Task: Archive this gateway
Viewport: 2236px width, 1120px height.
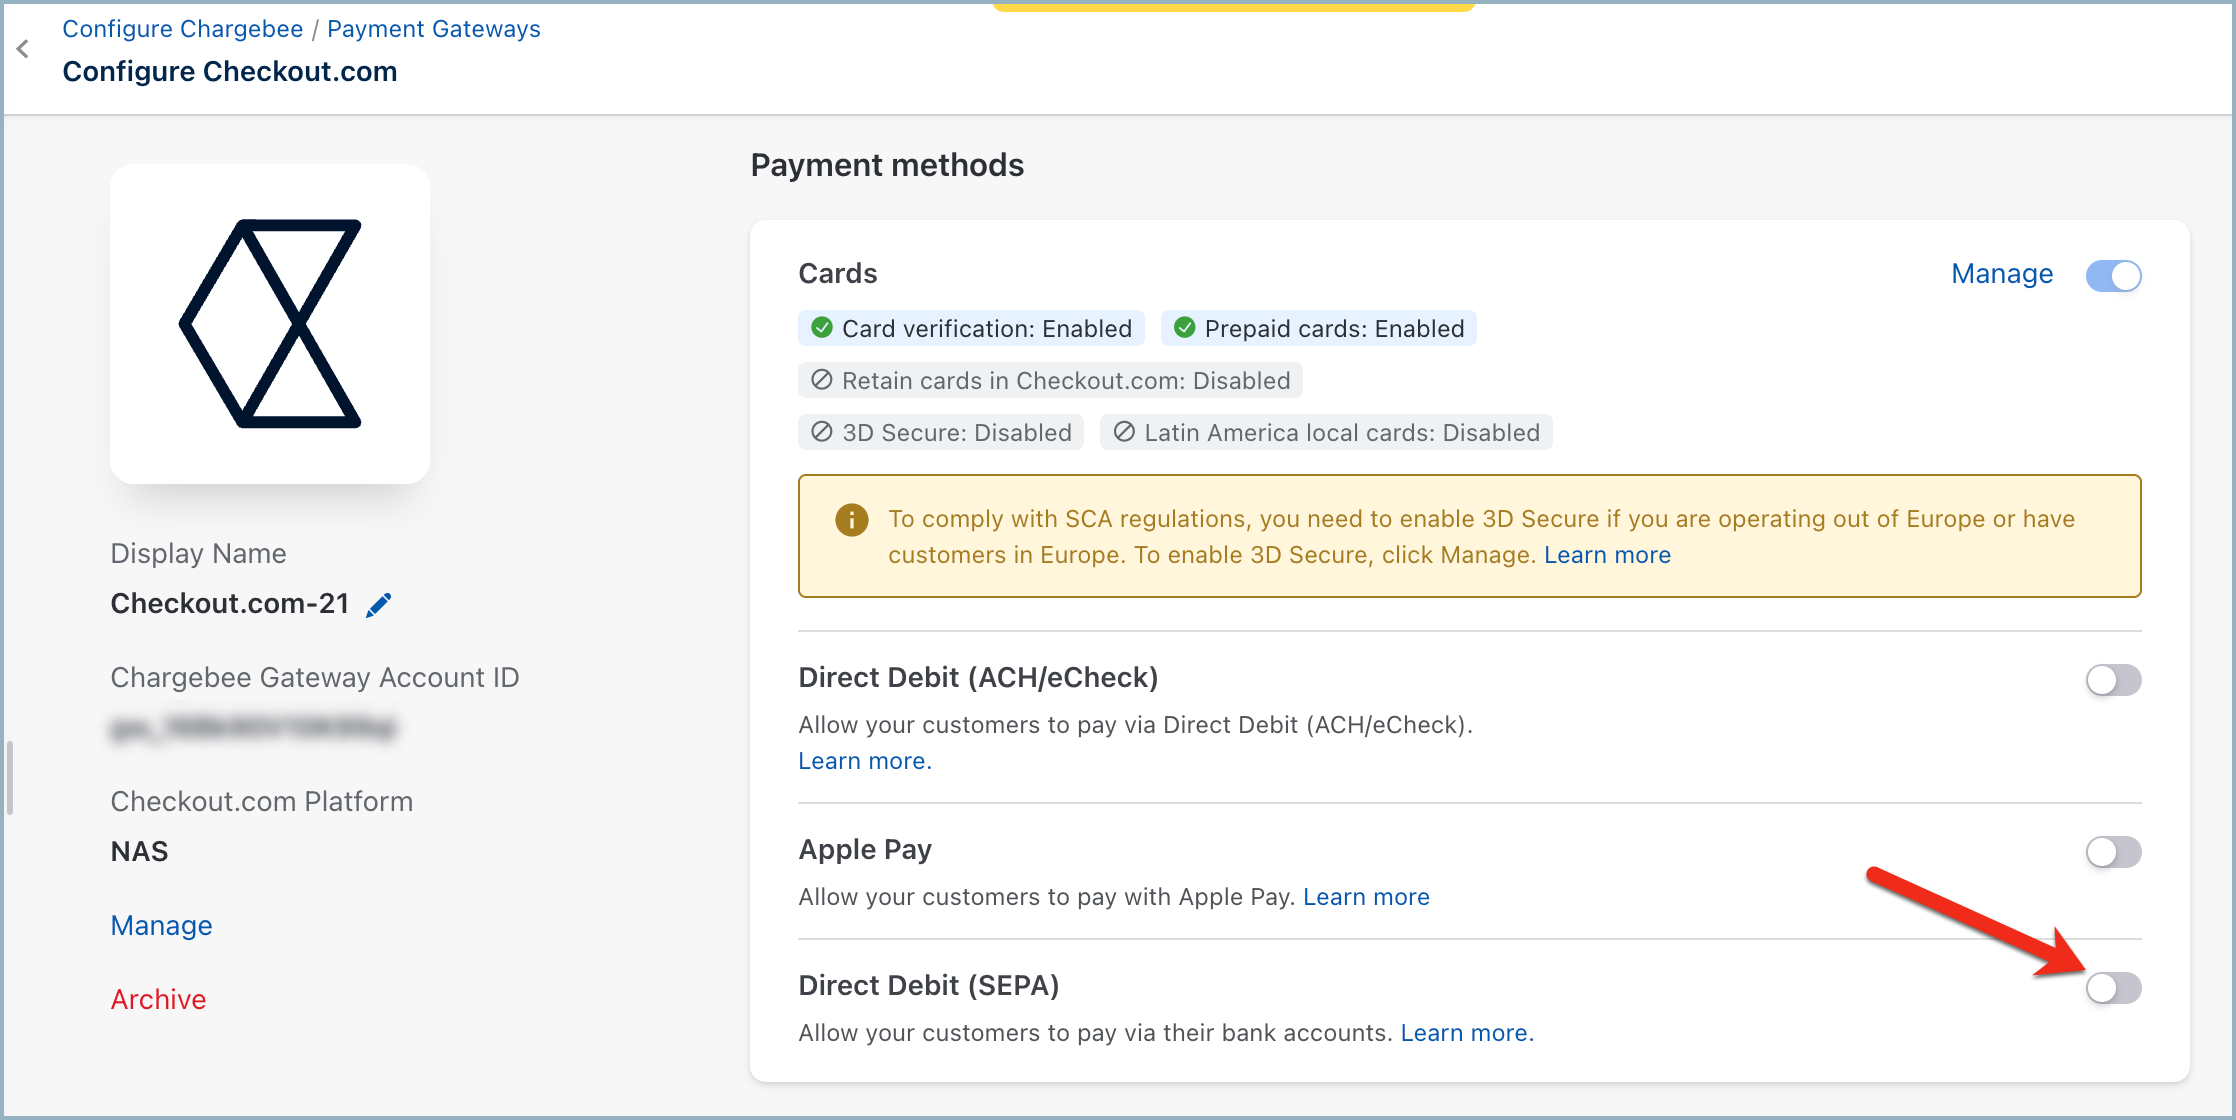Action: pos(158,999)
